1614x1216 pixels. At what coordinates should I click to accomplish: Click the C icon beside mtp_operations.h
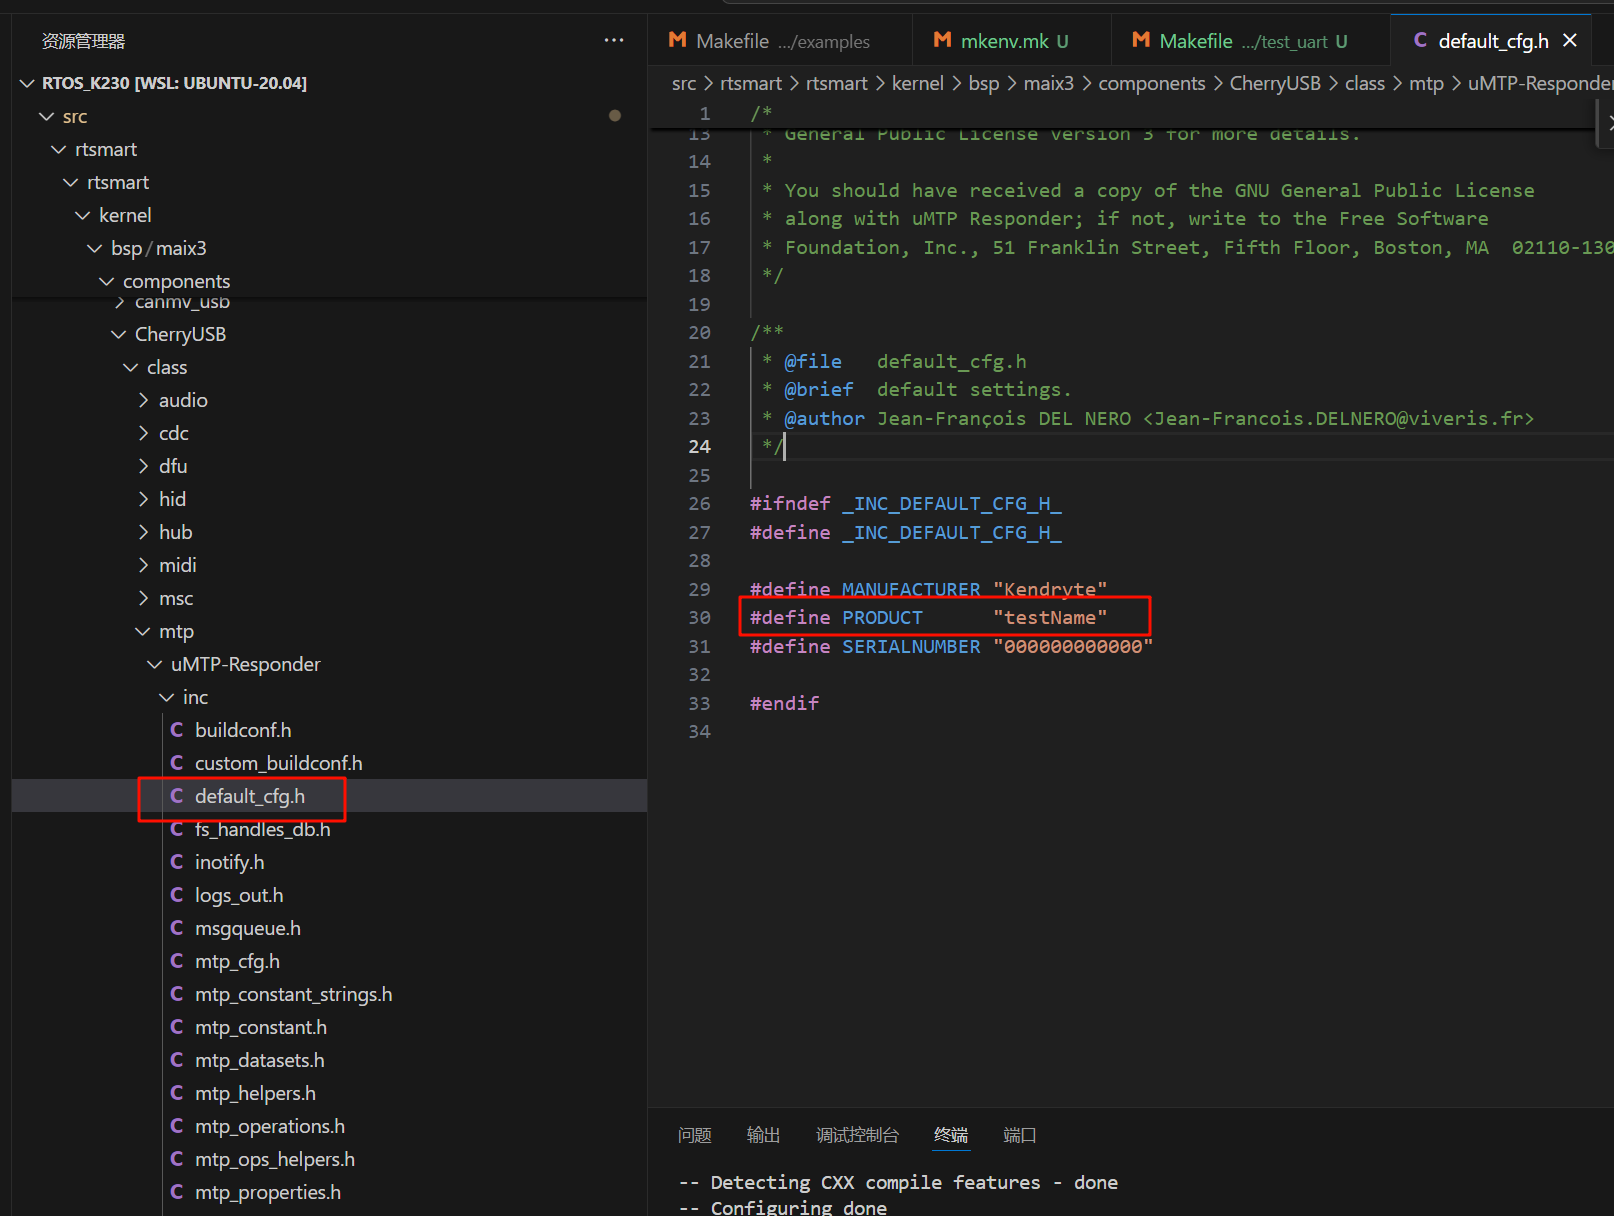click(x=177, y=1126)
